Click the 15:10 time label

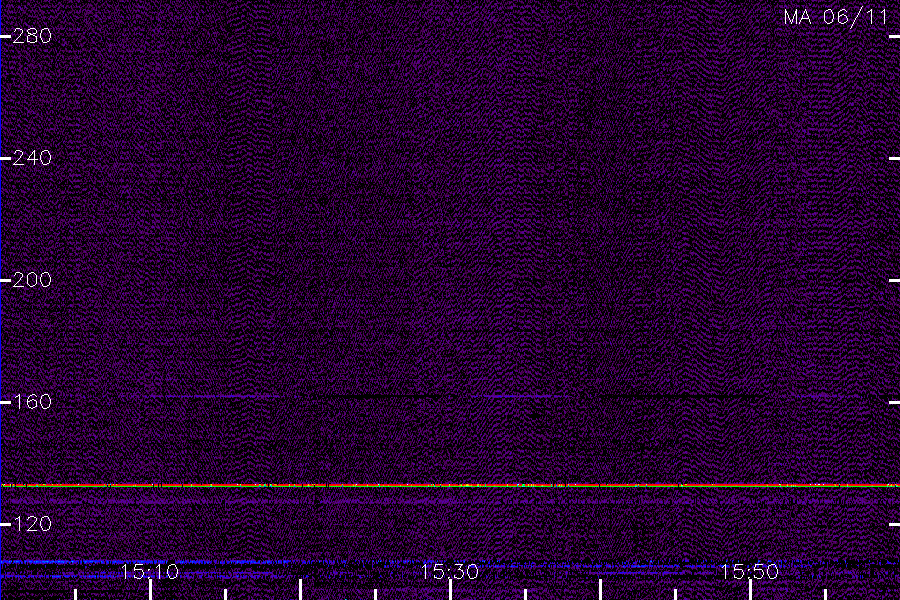(150, 572)
